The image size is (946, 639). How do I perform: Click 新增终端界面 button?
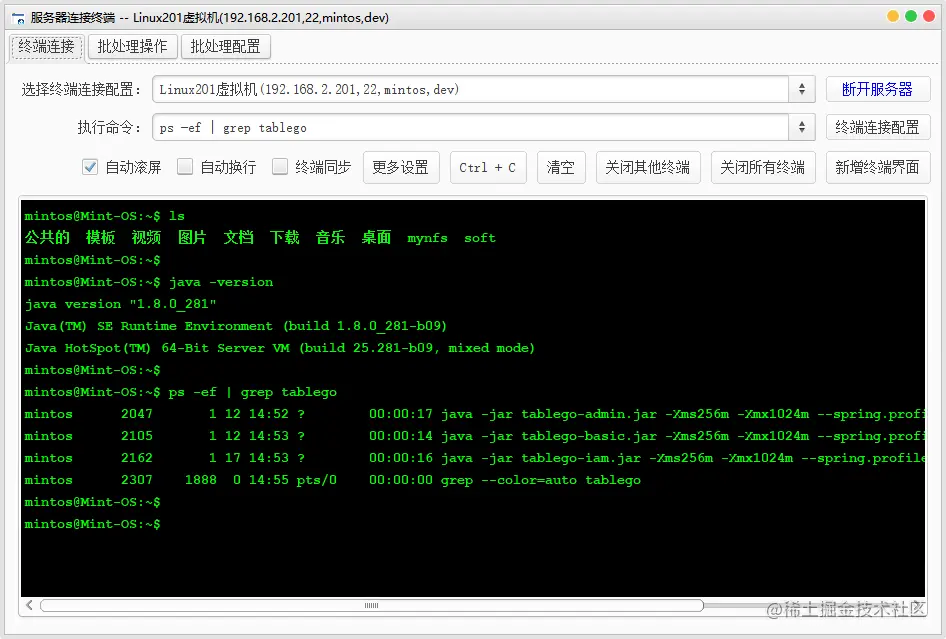click(878, 167)
